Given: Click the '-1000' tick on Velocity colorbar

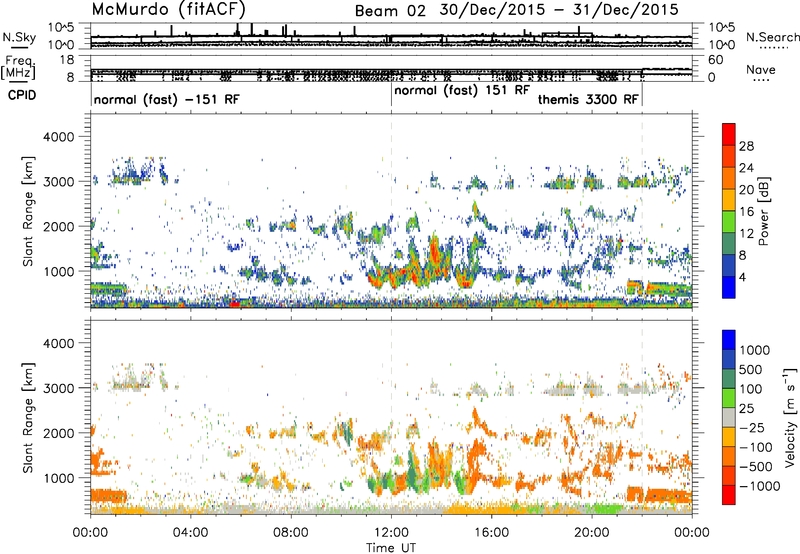Looking at the screenshot, I should click(x=759, y=486).
